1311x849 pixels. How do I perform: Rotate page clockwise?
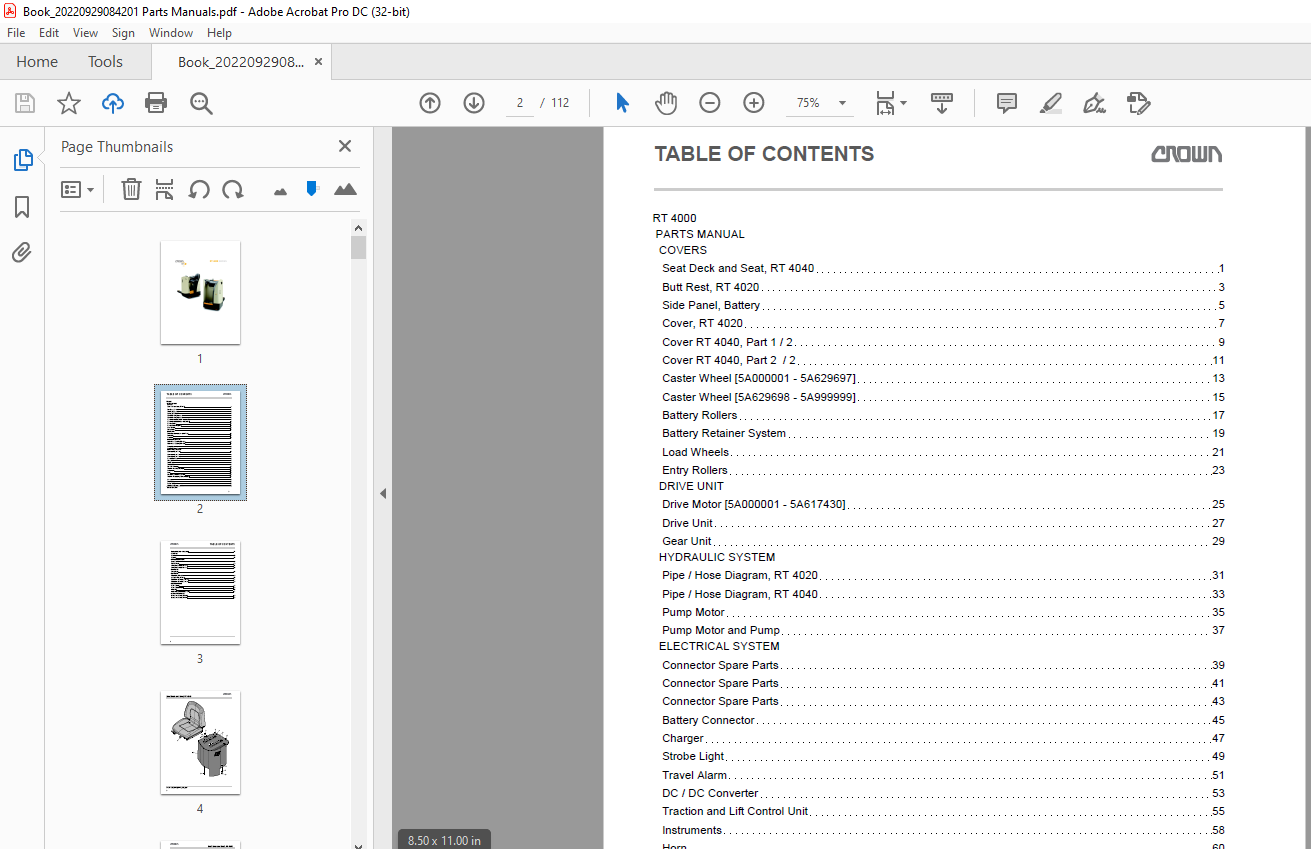click(233, 189)
